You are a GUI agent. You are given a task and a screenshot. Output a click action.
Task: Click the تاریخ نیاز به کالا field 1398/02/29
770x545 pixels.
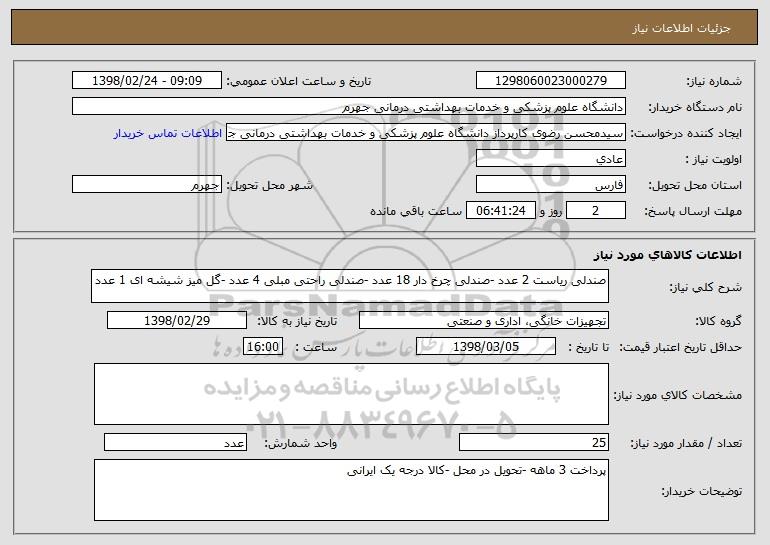point(177,321)
